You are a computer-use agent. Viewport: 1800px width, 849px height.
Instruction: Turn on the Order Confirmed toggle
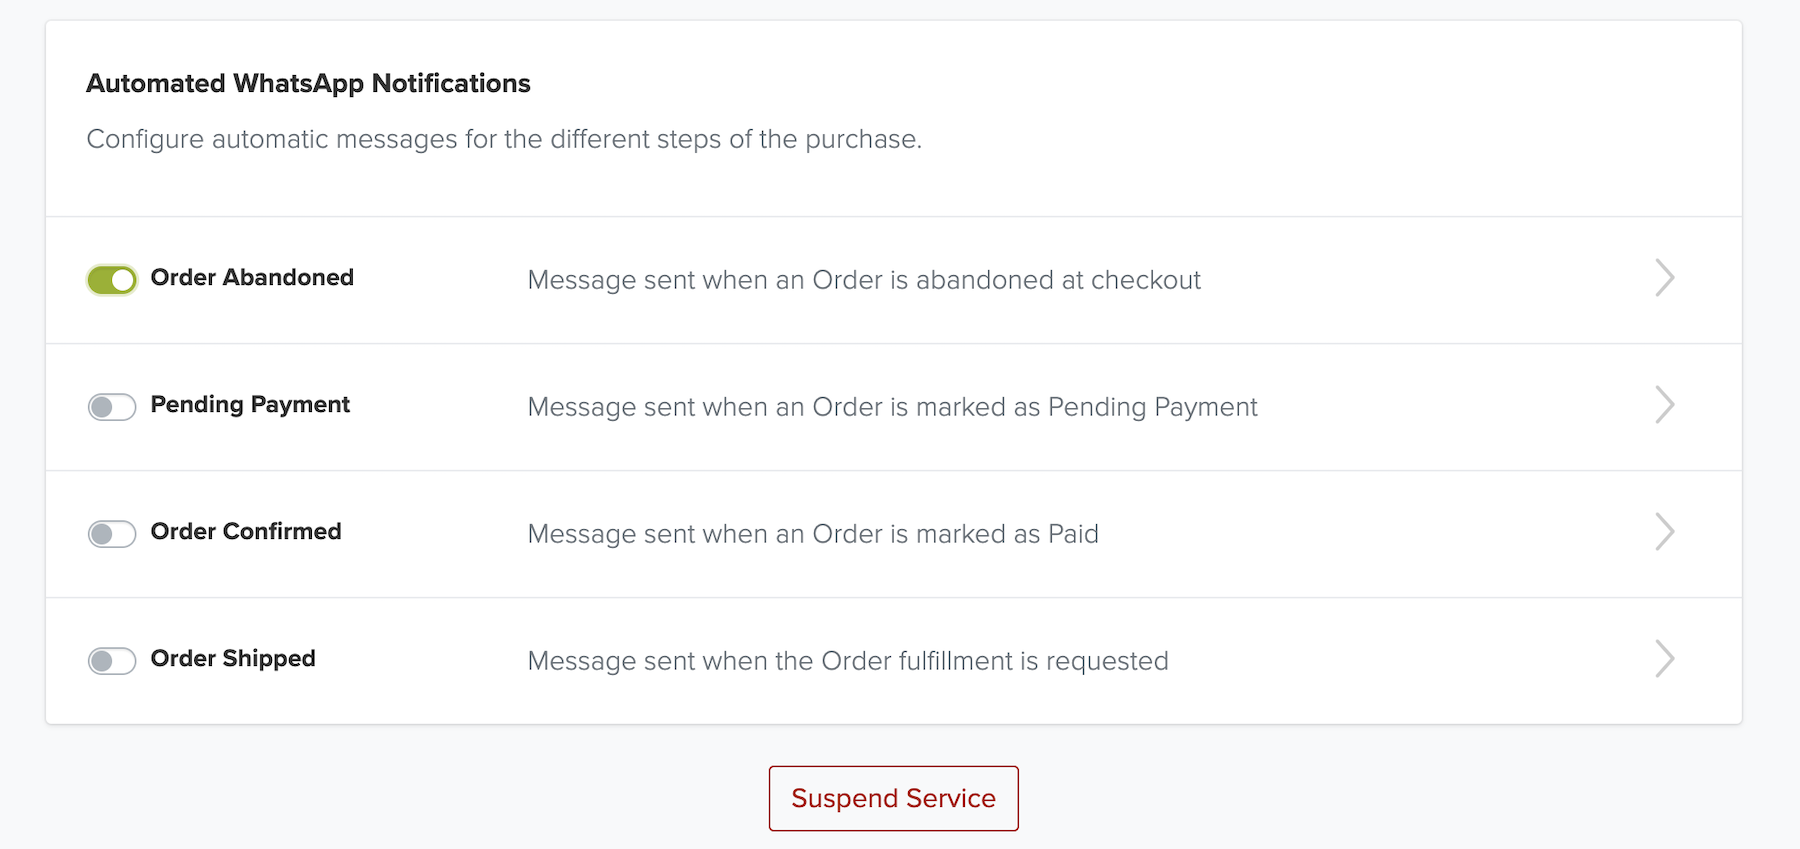click(112, 534)
